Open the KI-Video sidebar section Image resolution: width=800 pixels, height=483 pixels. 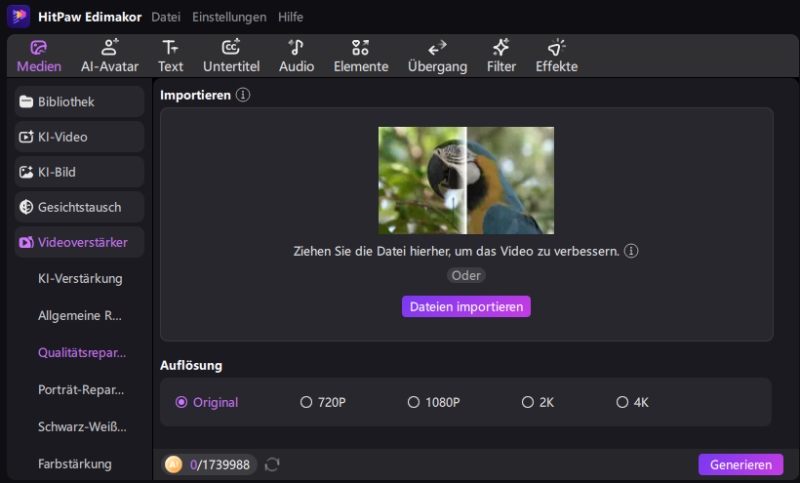tap(79, 137)
